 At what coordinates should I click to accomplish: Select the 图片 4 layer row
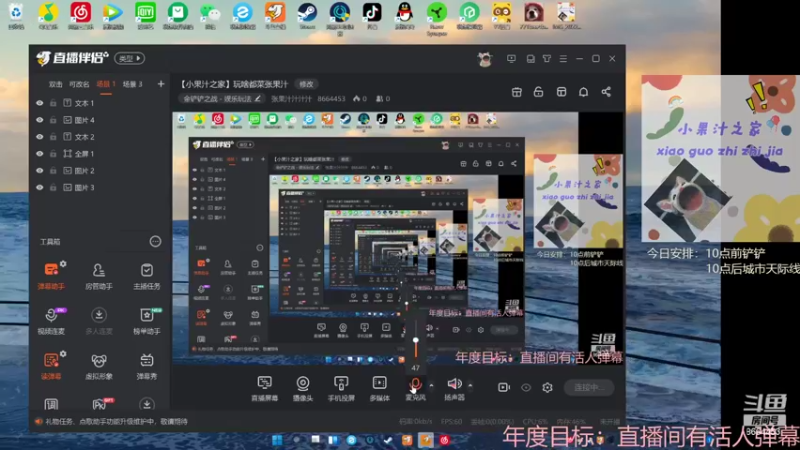click(x=99, y=120)
